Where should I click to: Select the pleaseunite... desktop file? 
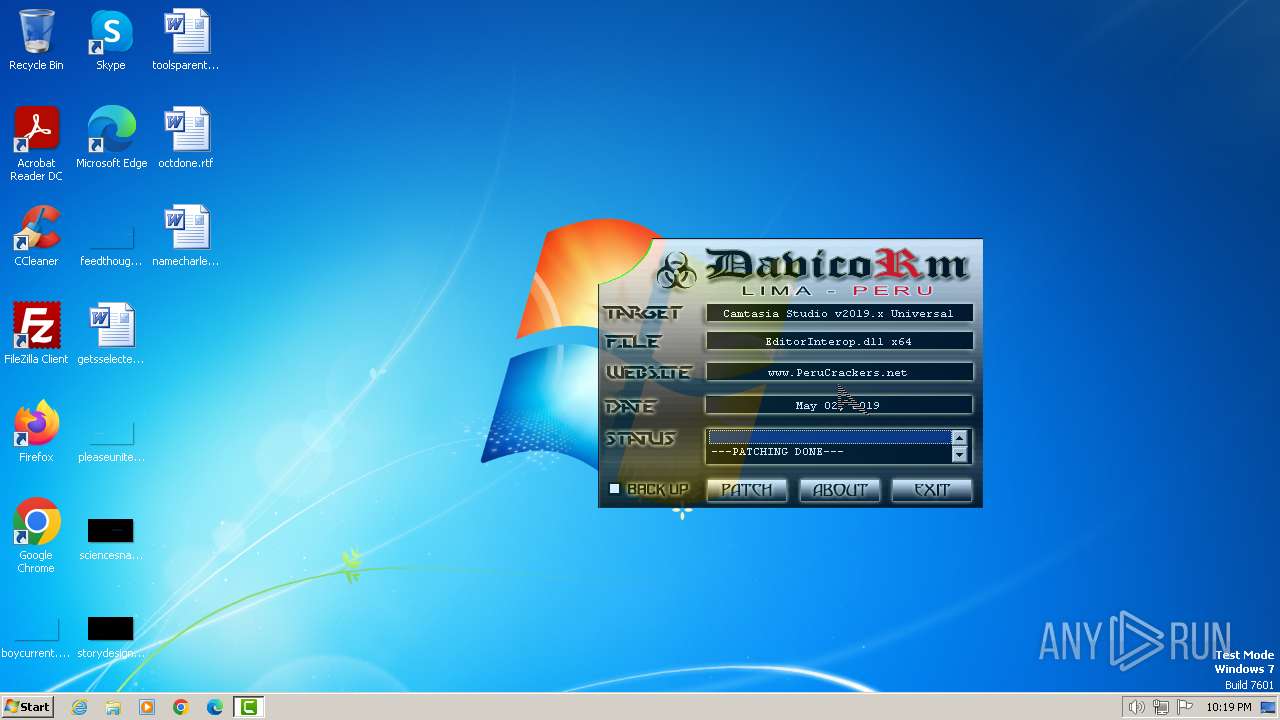[111, 443]
